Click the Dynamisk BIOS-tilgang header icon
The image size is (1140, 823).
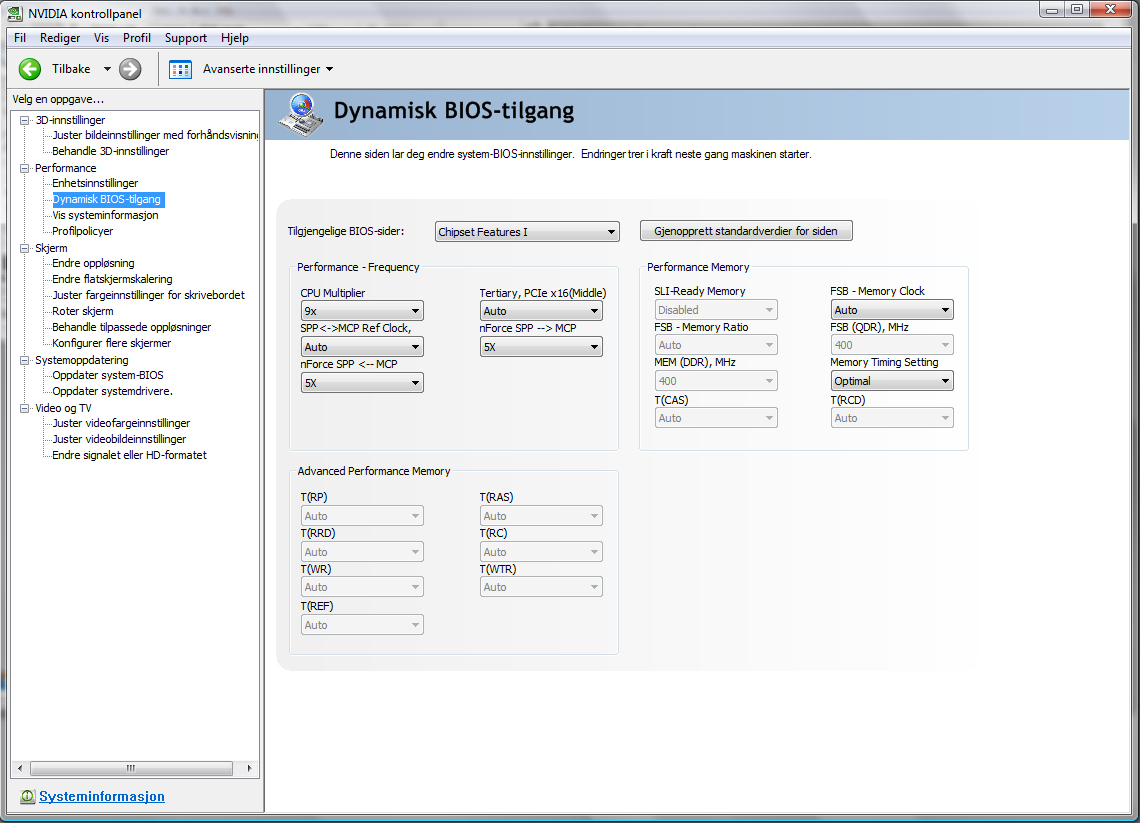pos(301,115)
